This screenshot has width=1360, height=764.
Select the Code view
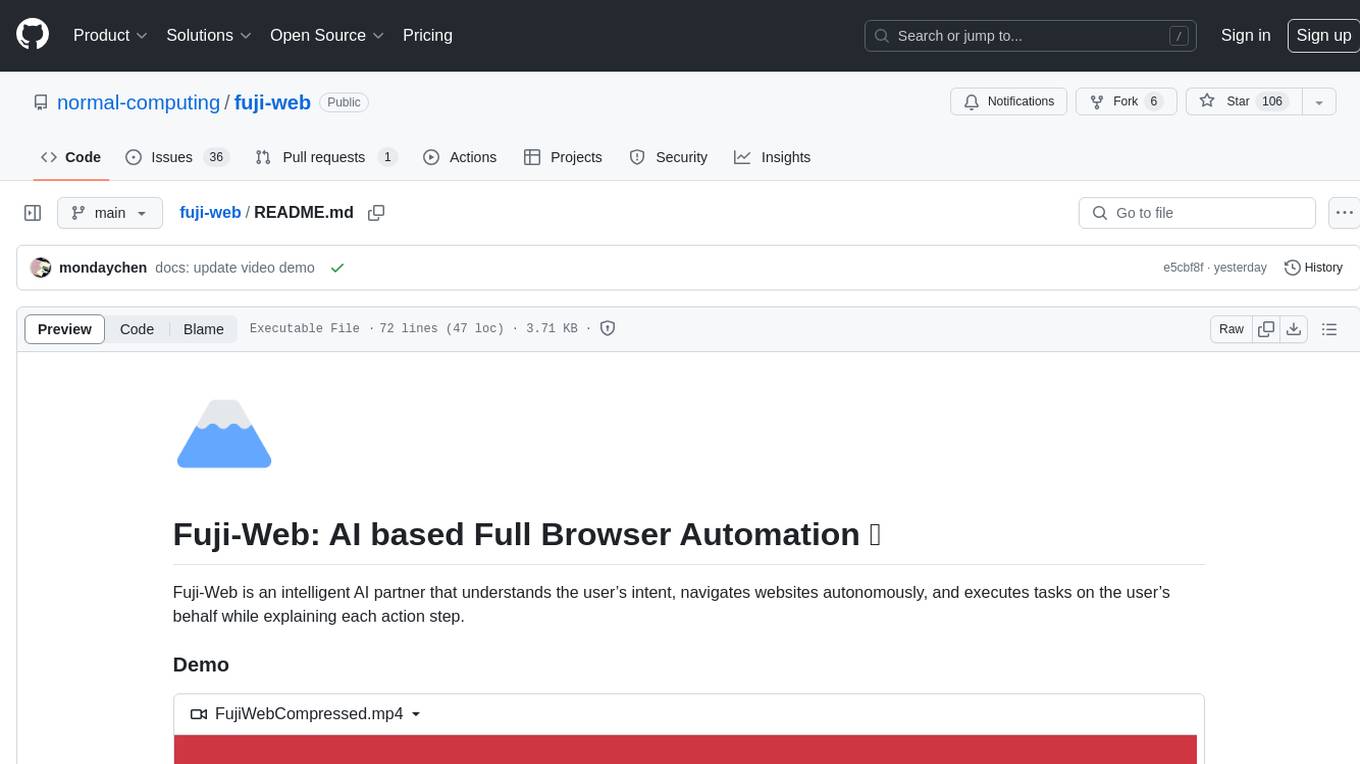(x=137, y=329)
